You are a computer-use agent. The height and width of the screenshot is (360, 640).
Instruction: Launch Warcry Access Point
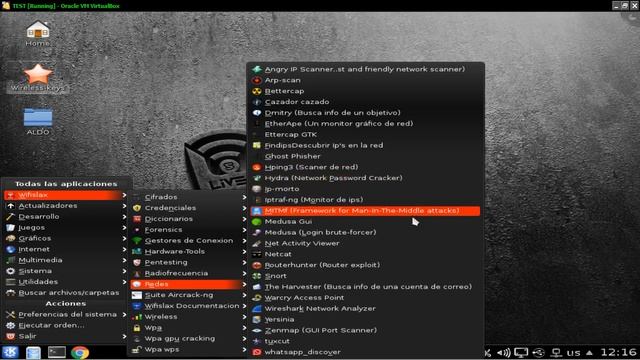click(365, 298)
